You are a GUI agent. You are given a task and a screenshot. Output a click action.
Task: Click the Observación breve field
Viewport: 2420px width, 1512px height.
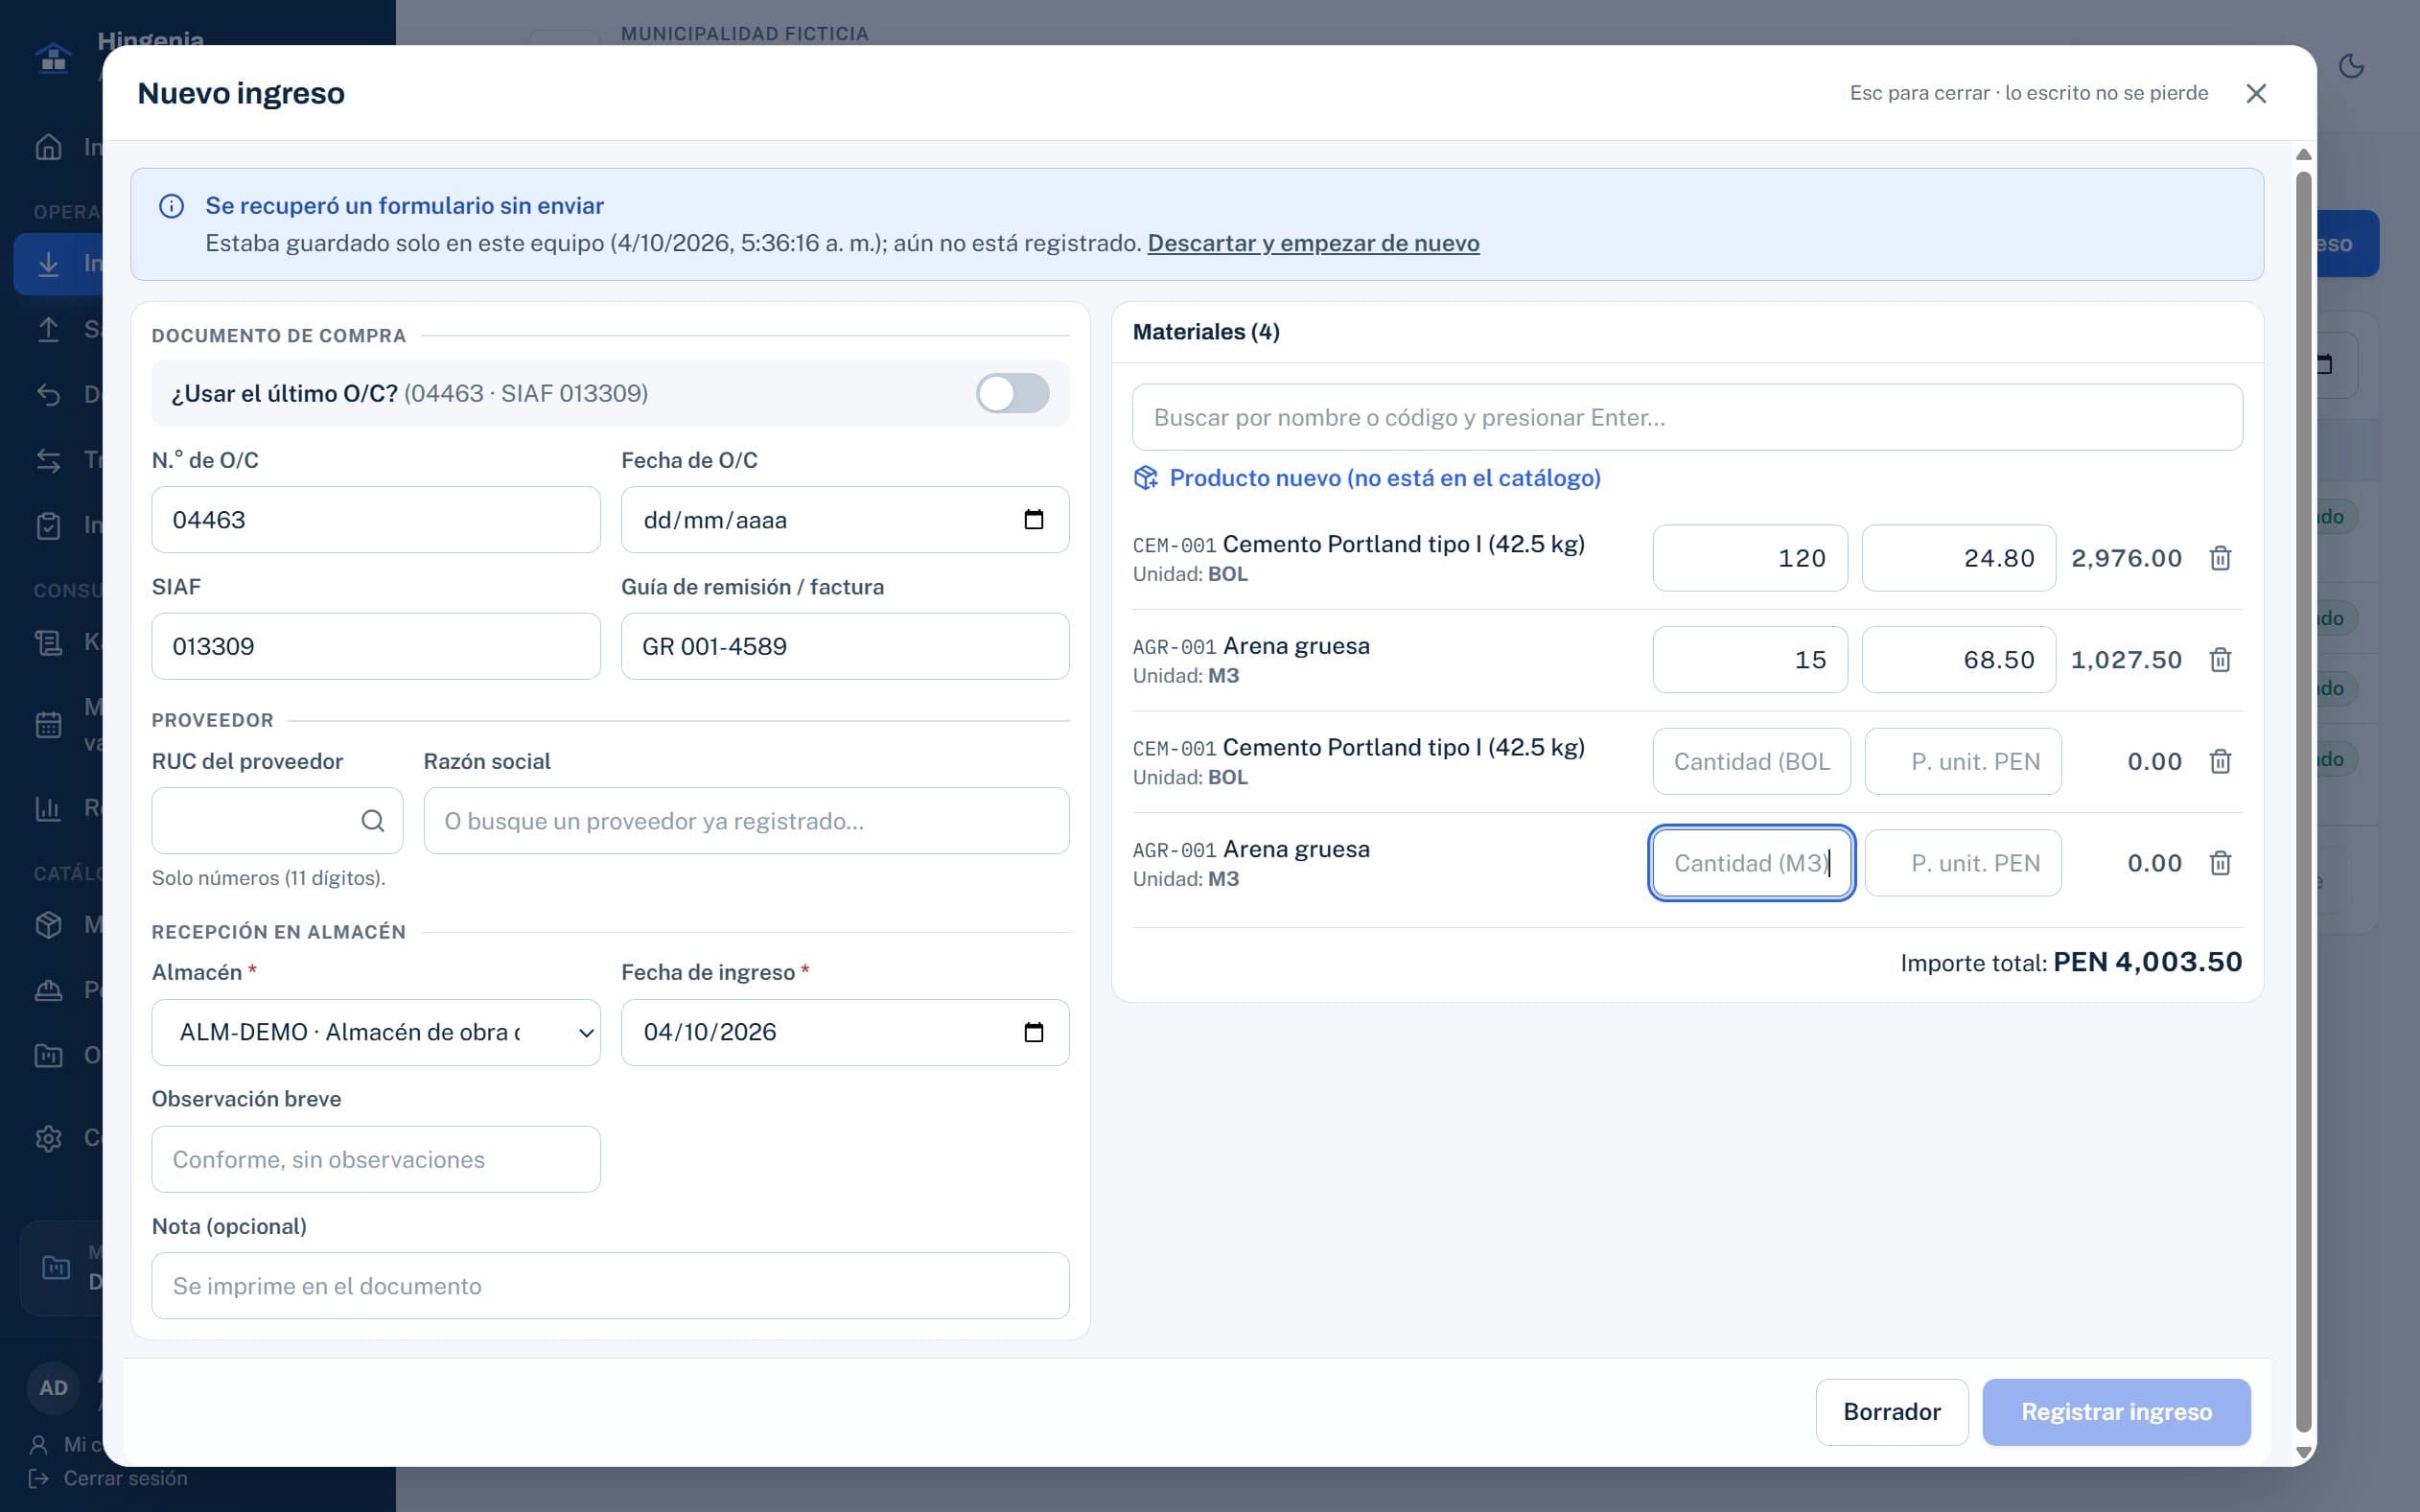pyautogui.click(x=376, y=1159)
